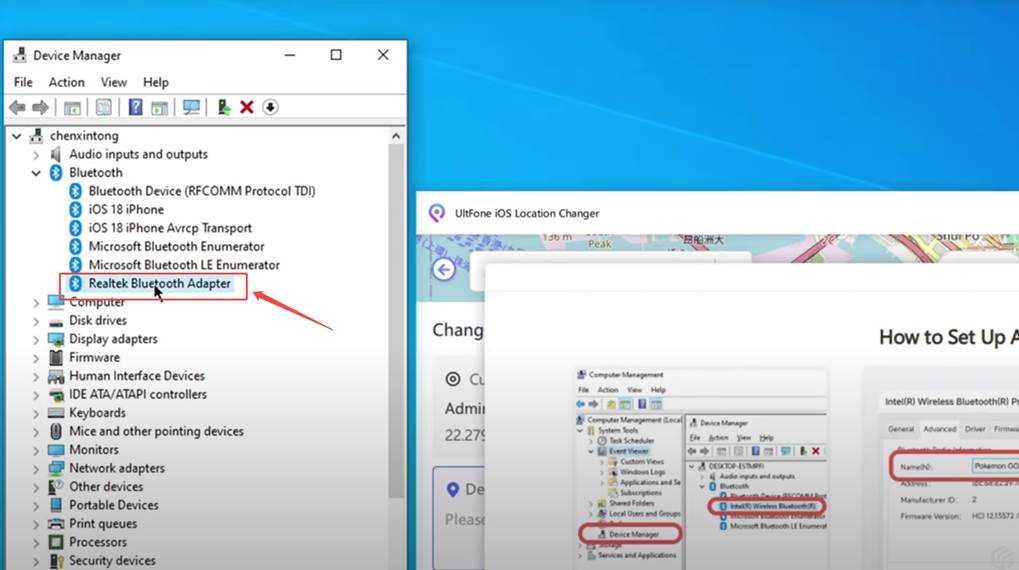Open the Help menu
Screen dimensions: 1019x570
pyautogui.click(x=156, y=82)
